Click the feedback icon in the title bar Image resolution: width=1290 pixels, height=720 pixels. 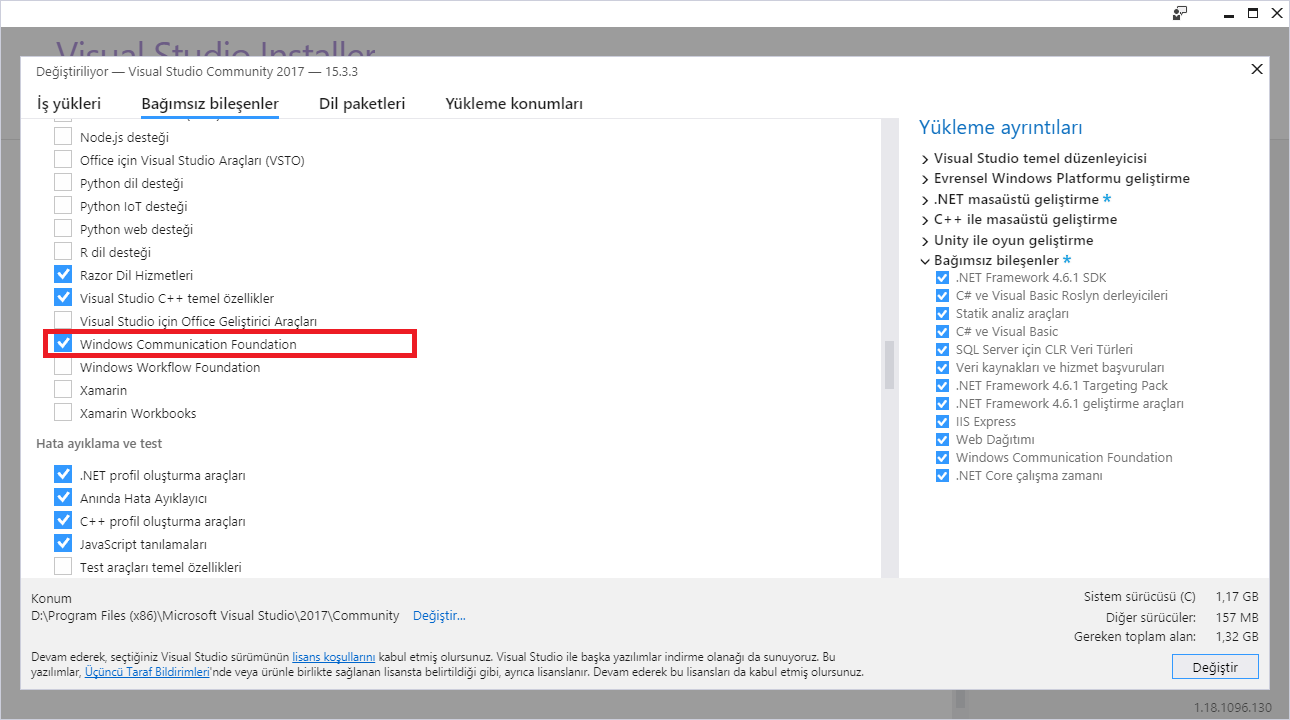(x=1180, y=13)
